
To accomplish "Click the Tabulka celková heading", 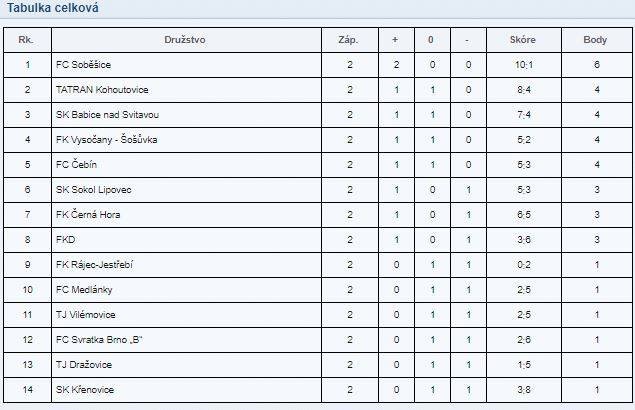I will (x=53, y=8).
